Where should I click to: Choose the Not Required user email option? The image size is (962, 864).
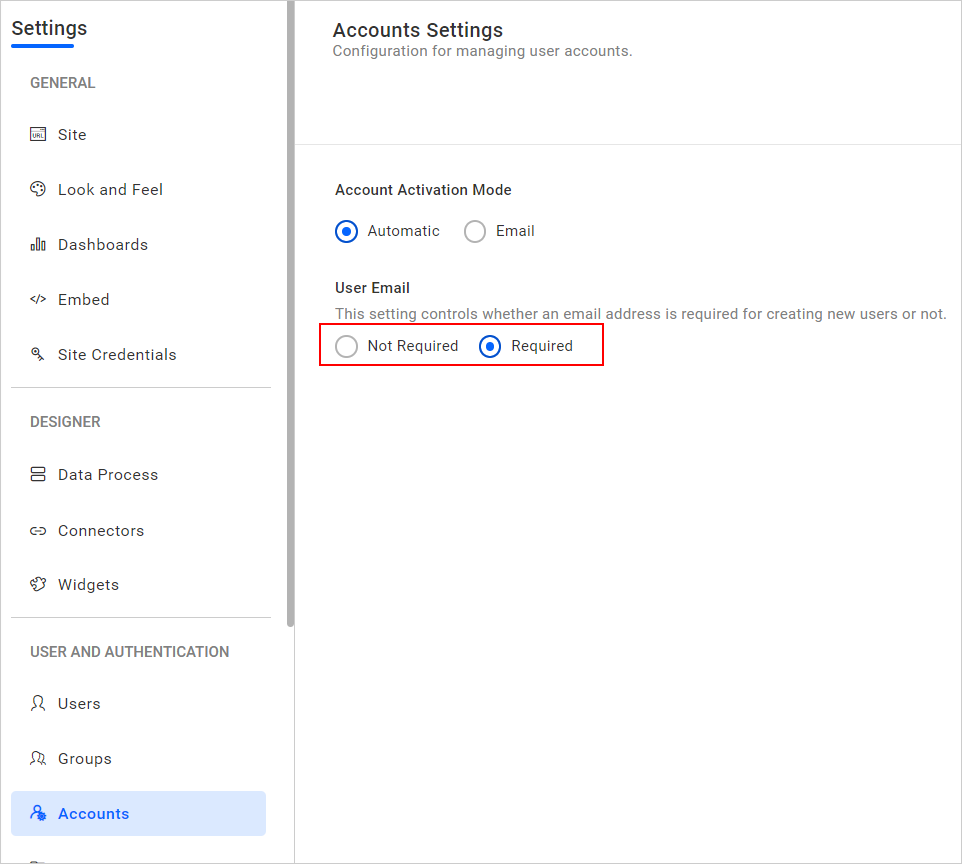click(347, 346)
